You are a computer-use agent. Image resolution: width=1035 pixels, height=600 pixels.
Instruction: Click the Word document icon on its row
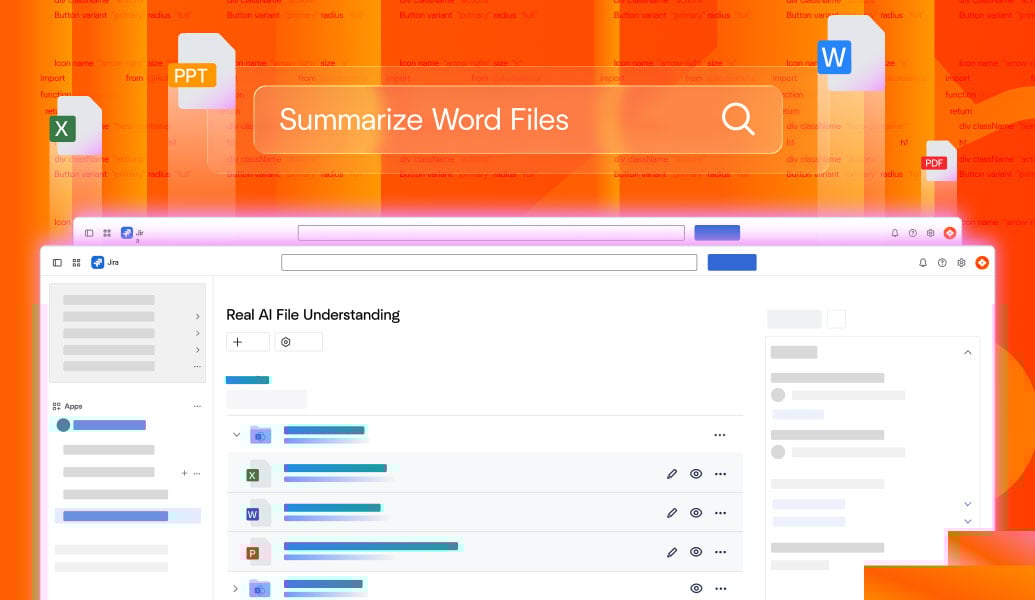[x=253, y=512]
